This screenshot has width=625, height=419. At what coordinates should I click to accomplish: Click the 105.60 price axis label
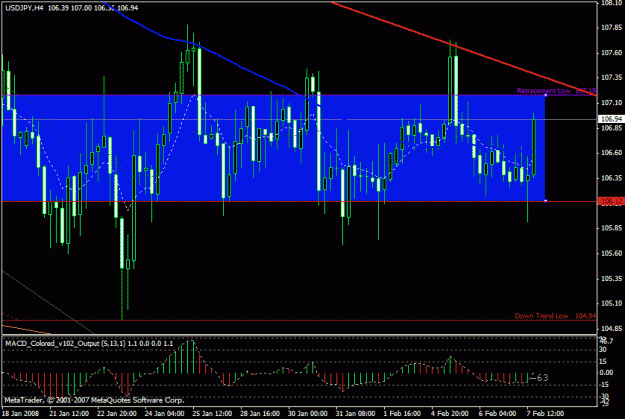(611, 253)
